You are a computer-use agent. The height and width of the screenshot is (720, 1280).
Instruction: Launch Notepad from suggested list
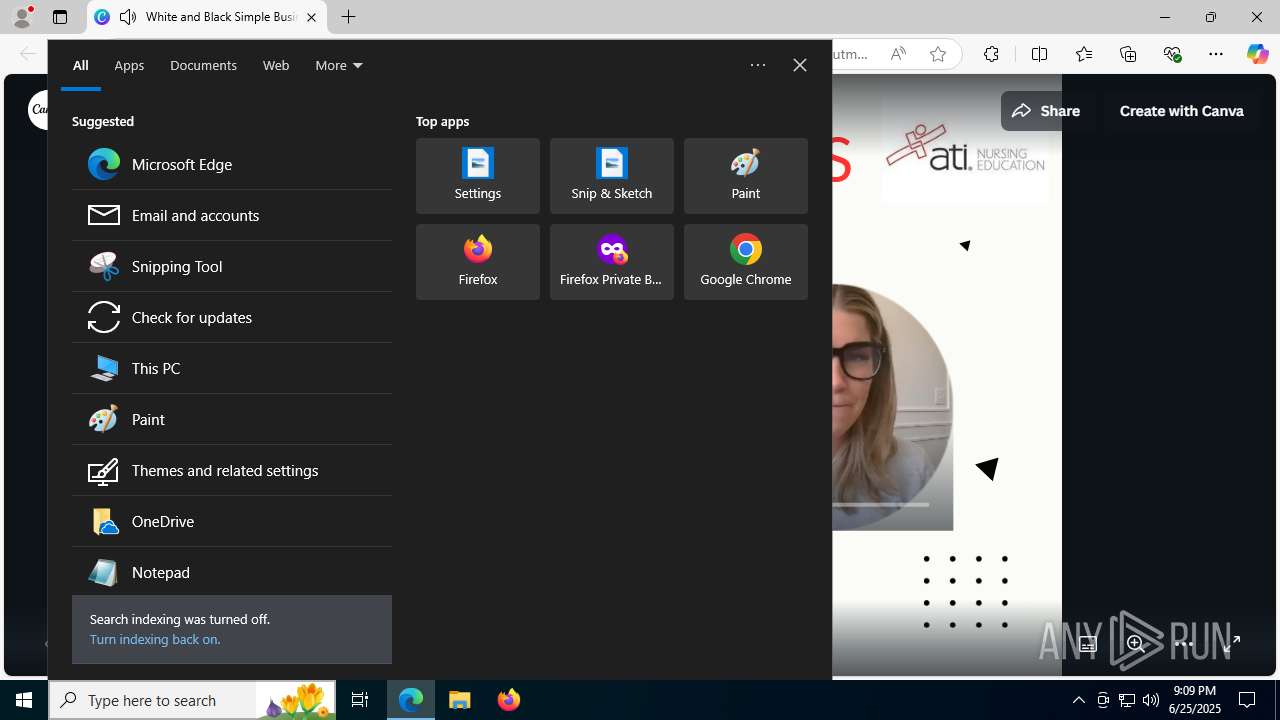point(231,572)
